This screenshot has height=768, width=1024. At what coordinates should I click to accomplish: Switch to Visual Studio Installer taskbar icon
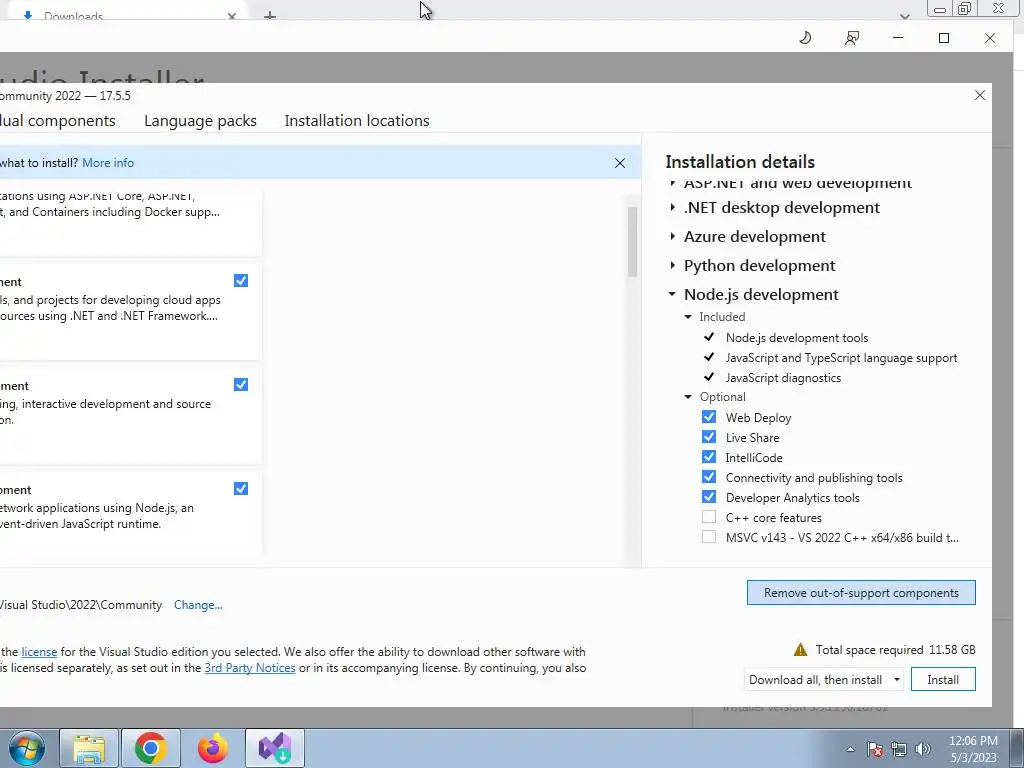tap(275, 748)
